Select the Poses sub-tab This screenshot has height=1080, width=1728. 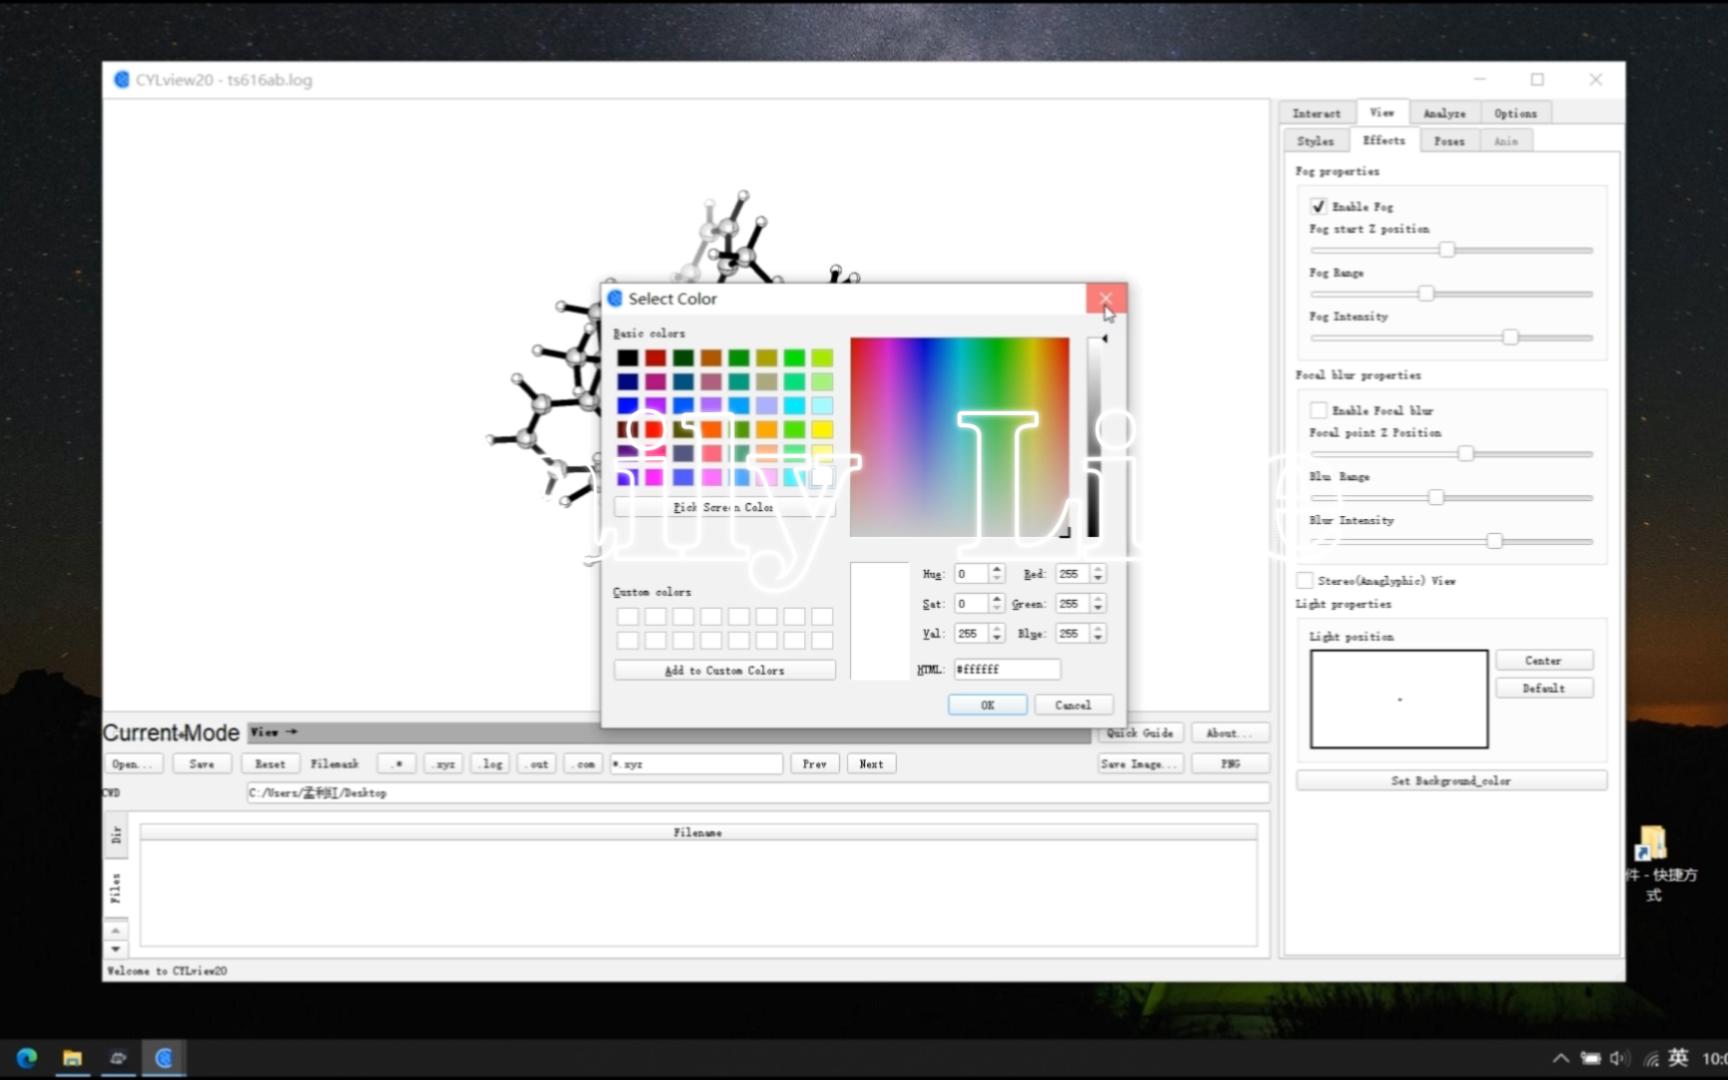1449,141
